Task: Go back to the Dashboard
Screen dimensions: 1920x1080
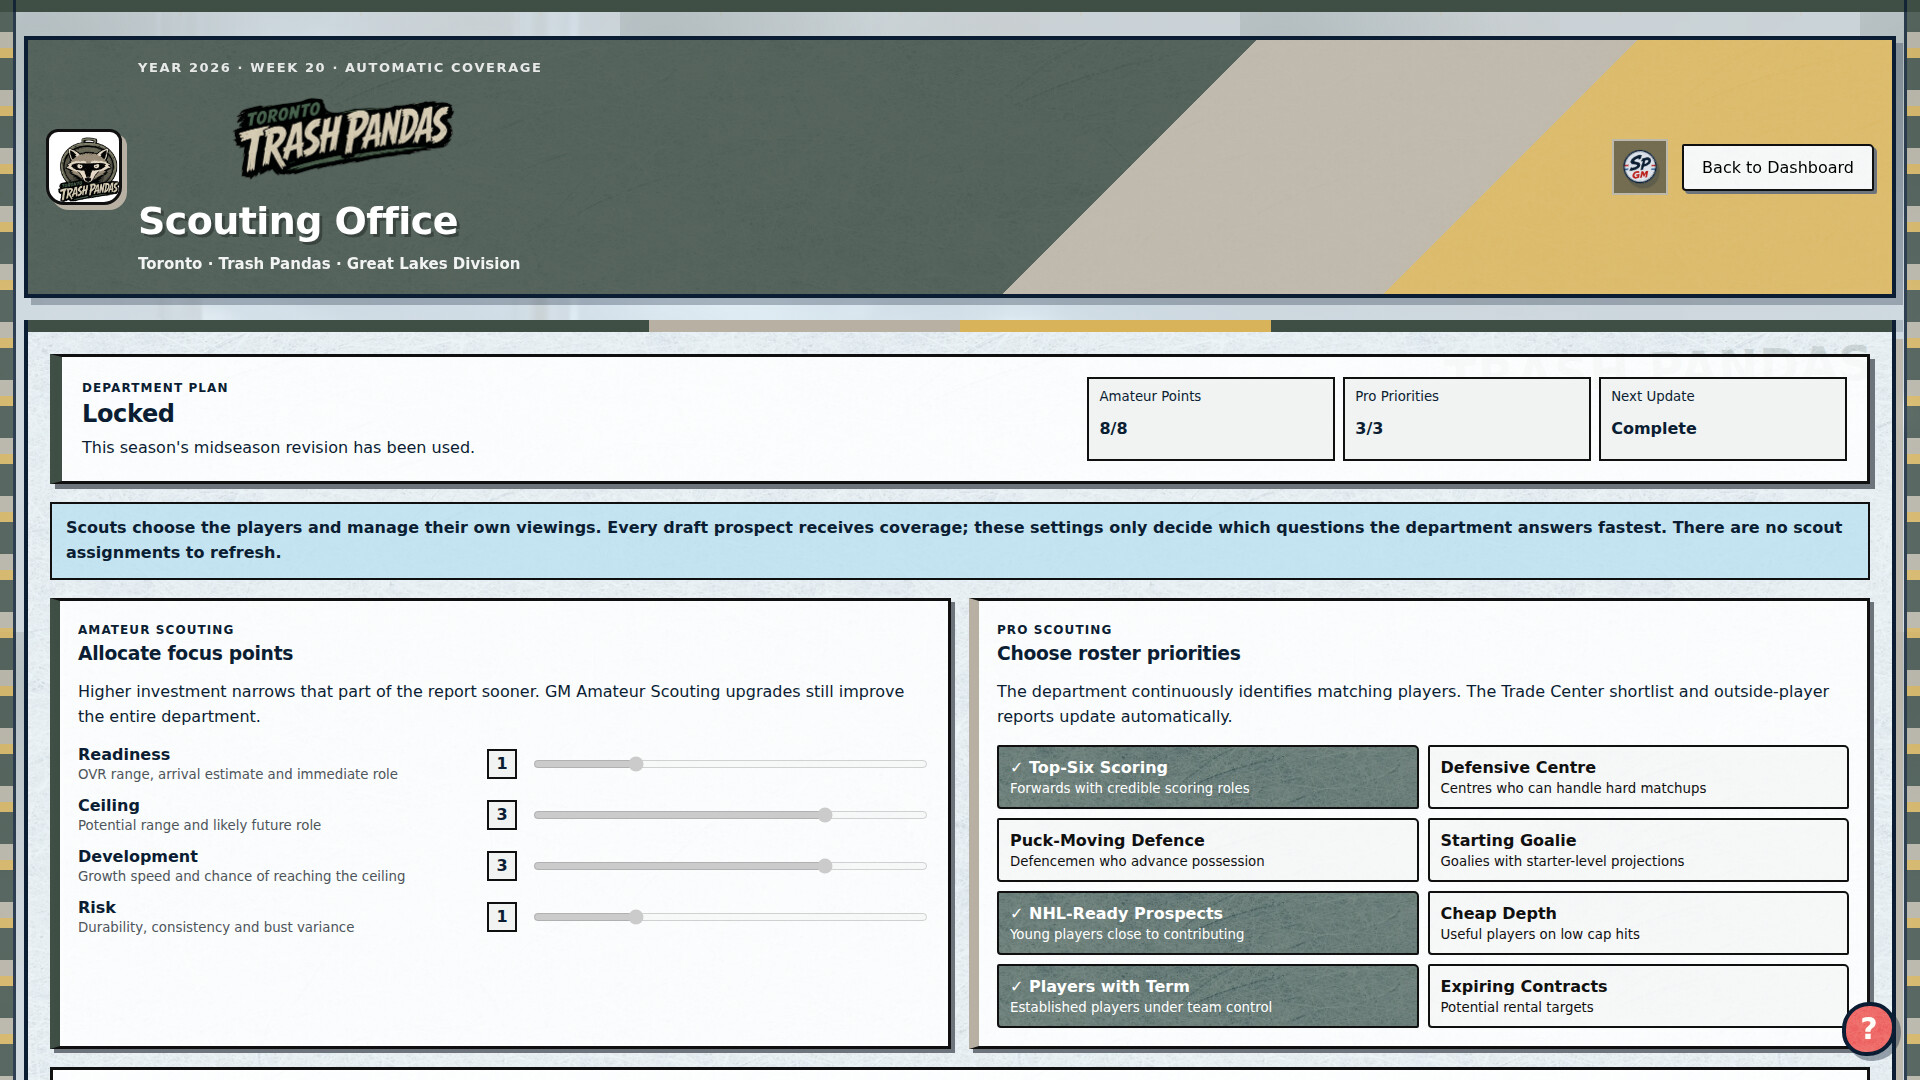Action: 1777,167
